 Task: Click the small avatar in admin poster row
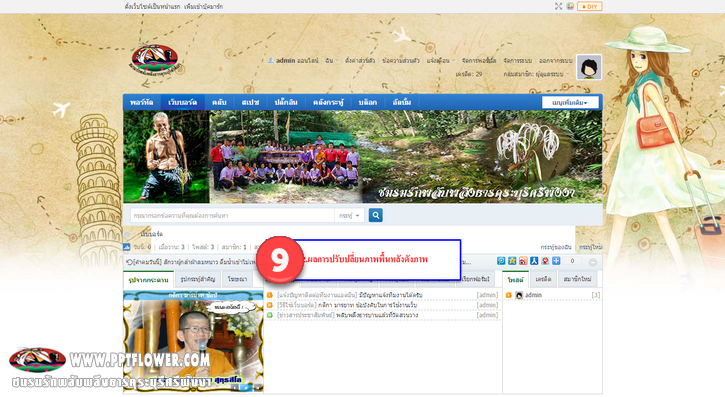click(x=519, y=295)
